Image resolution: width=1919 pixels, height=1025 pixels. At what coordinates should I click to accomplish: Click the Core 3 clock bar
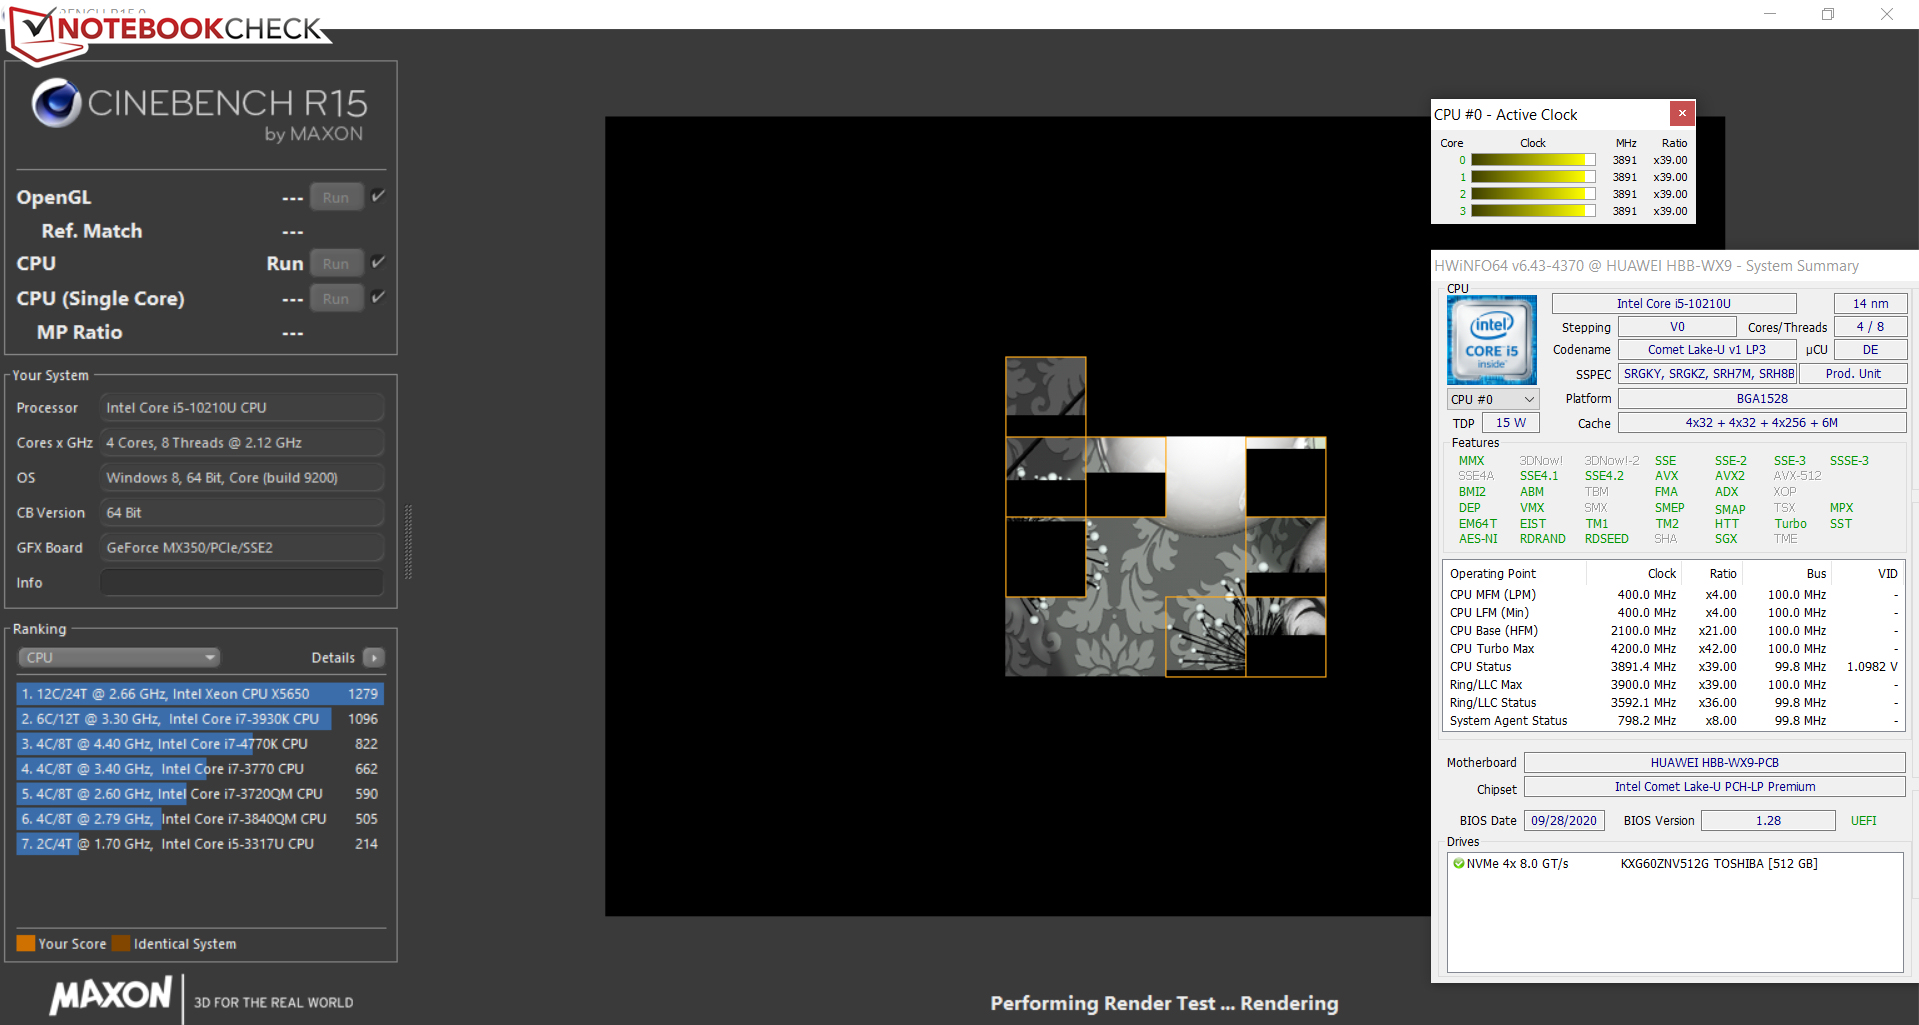[x=1533, y=211]
